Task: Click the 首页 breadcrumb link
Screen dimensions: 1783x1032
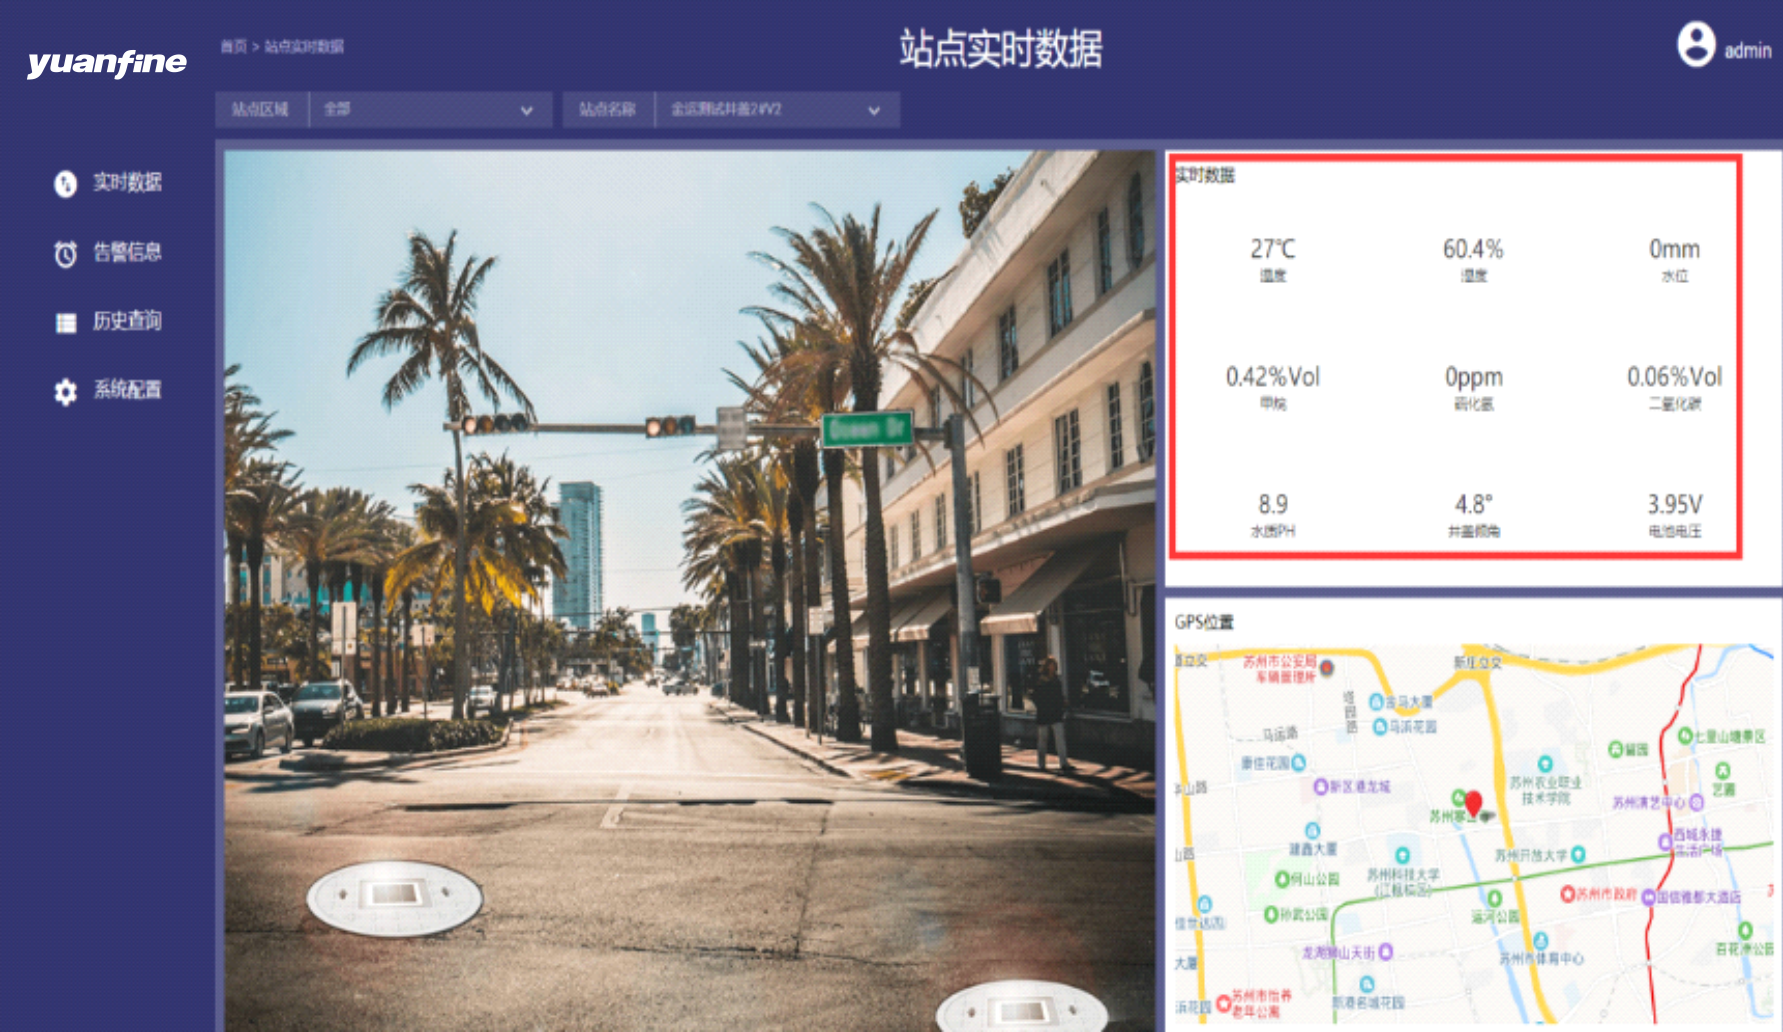Action: [233, 46]
